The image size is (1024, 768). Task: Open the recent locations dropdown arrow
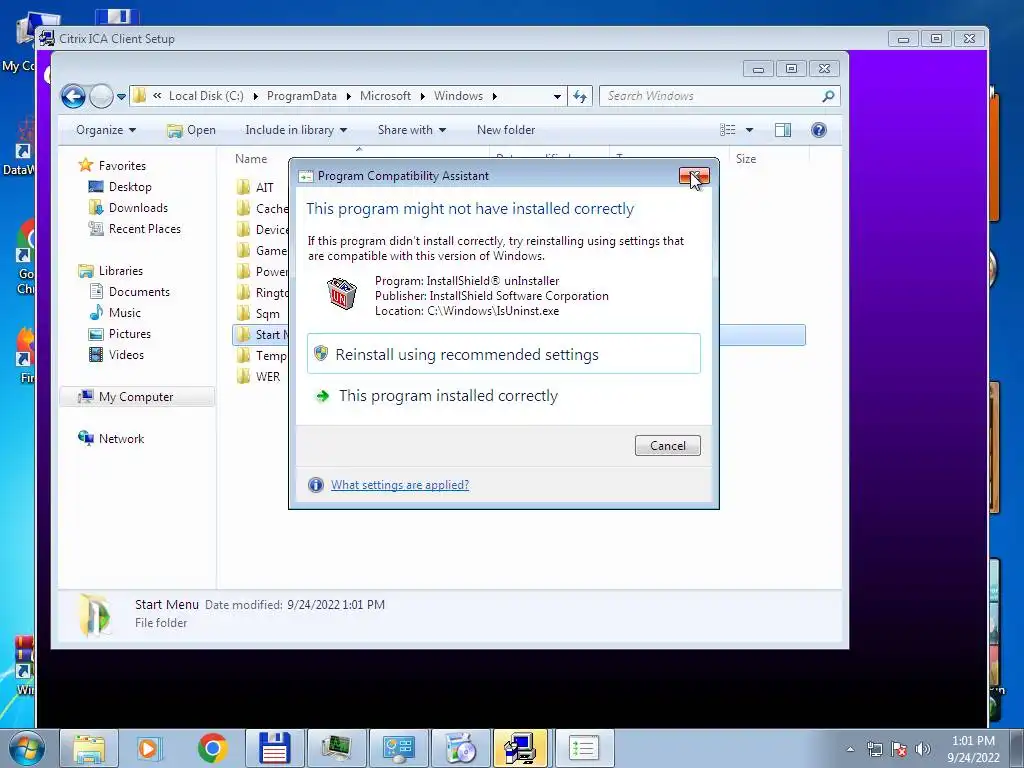(121, 97)
